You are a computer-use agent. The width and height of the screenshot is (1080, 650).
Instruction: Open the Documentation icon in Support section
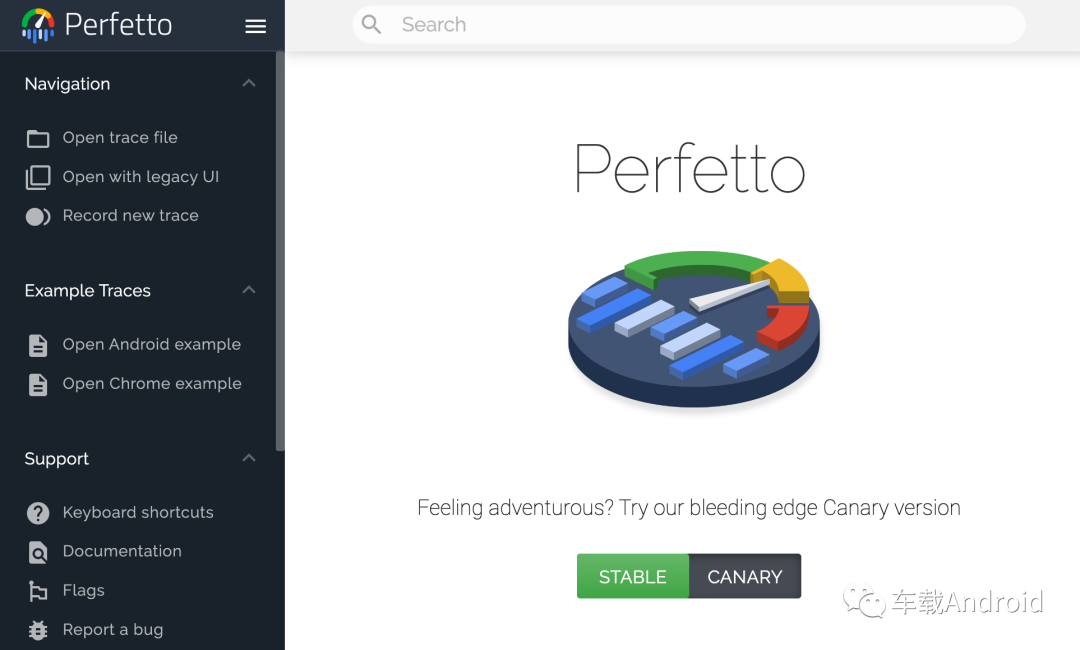37,551
